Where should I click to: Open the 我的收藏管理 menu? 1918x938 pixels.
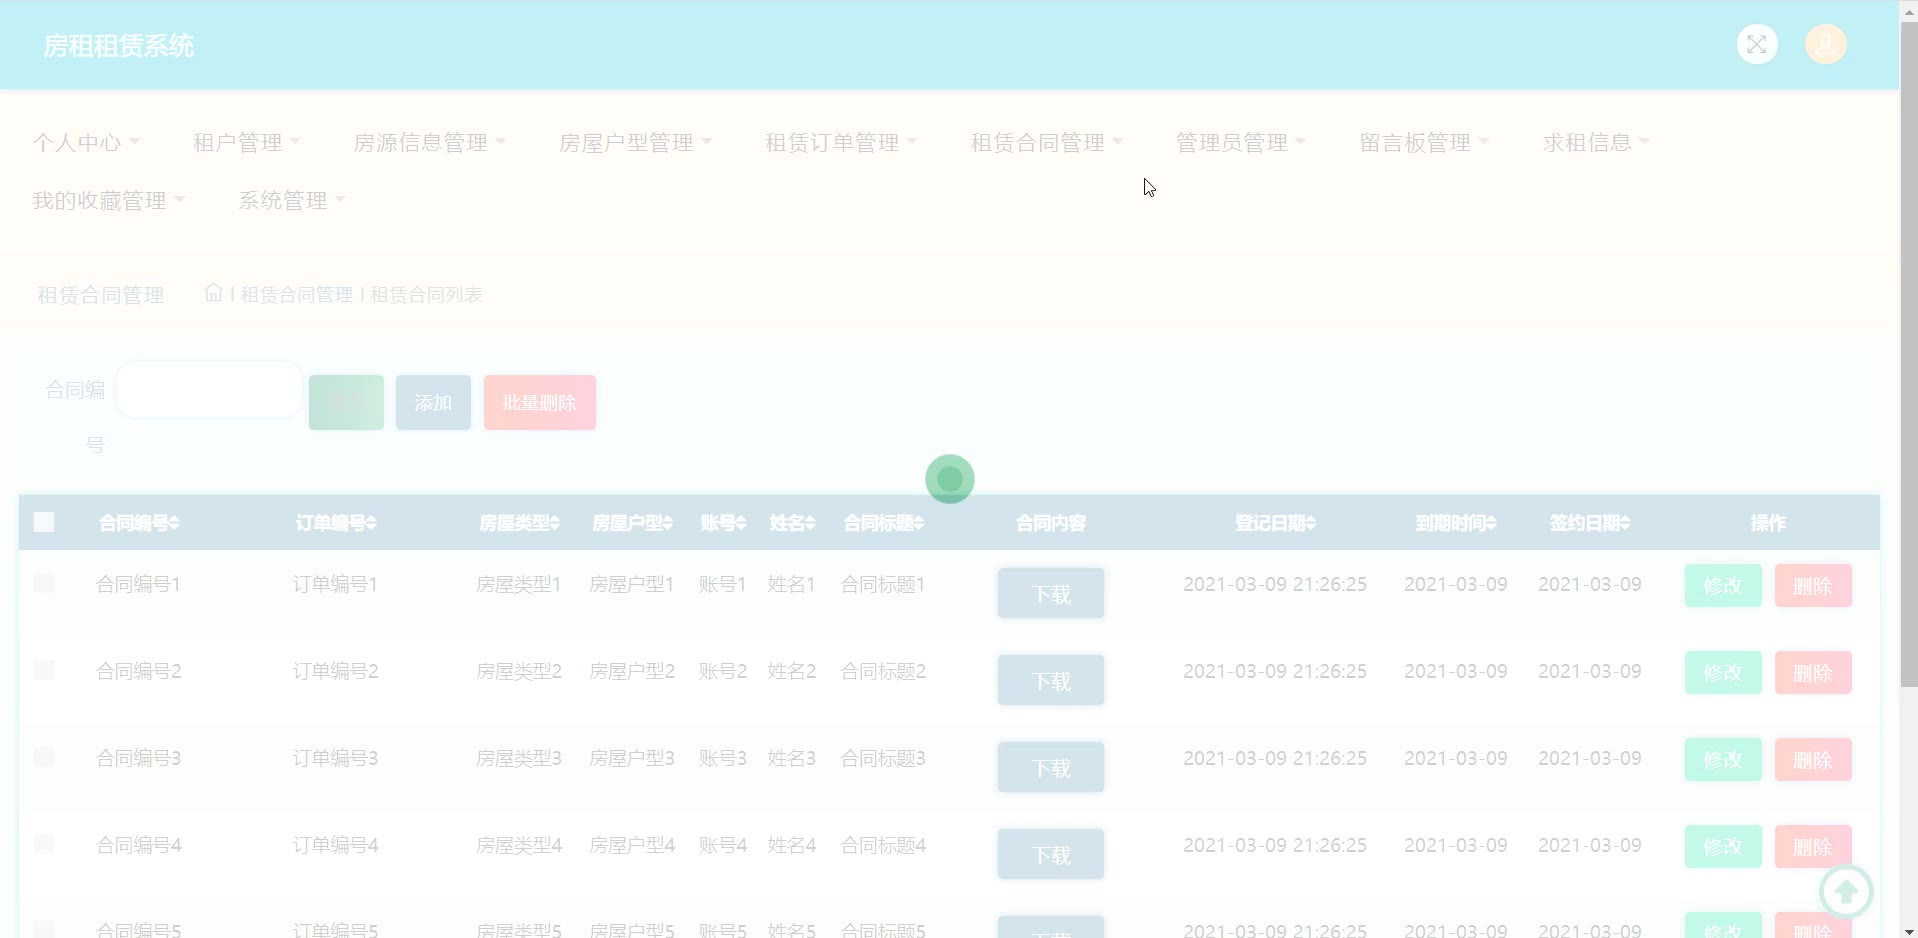coord(109,201)
